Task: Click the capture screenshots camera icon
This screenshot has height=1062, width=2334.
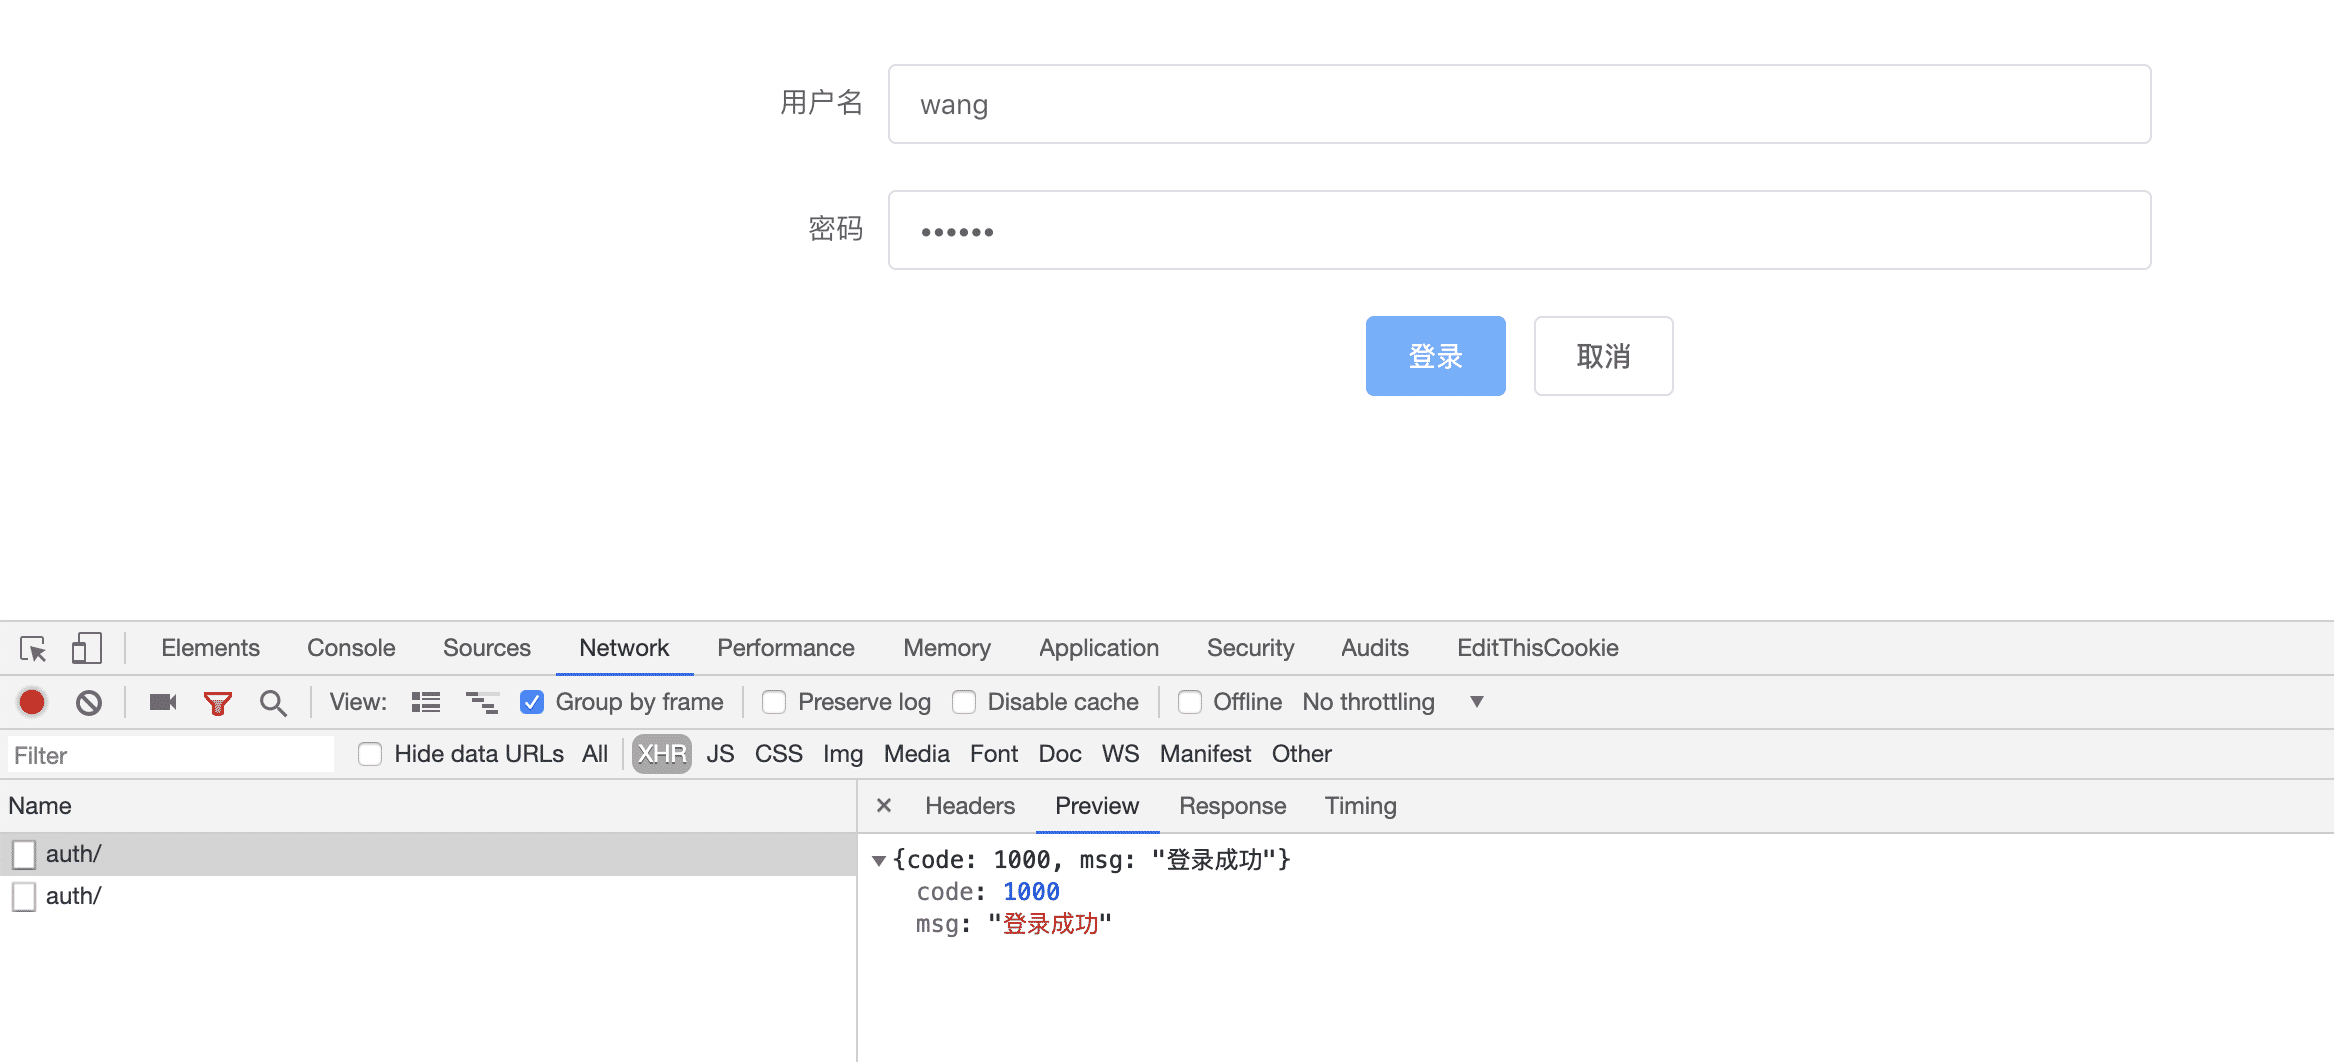Action: 162,703
